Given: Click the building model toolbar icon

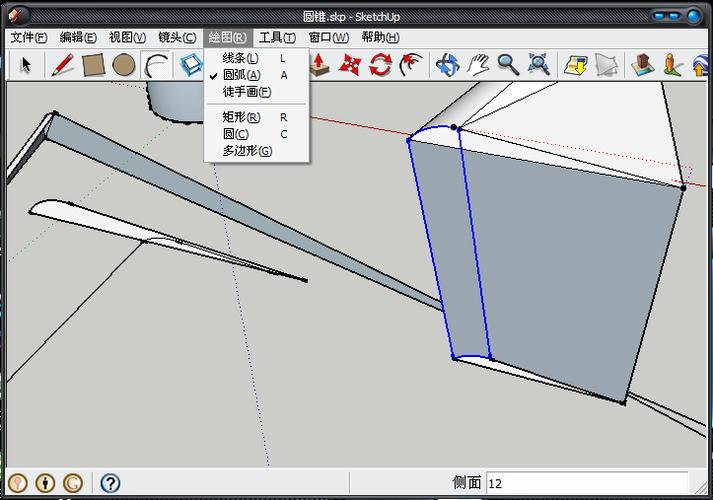Looking at the screenshot, I should coord(643,65).
